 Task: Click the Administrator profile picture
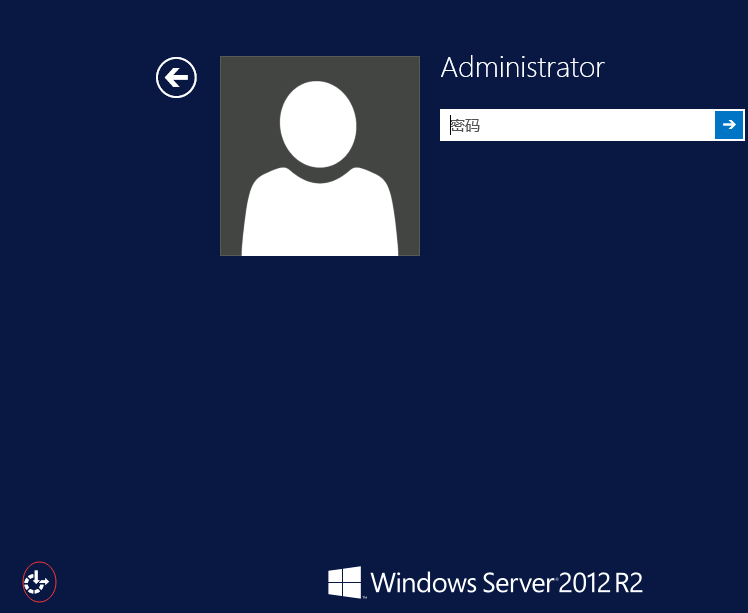(319, 156)
